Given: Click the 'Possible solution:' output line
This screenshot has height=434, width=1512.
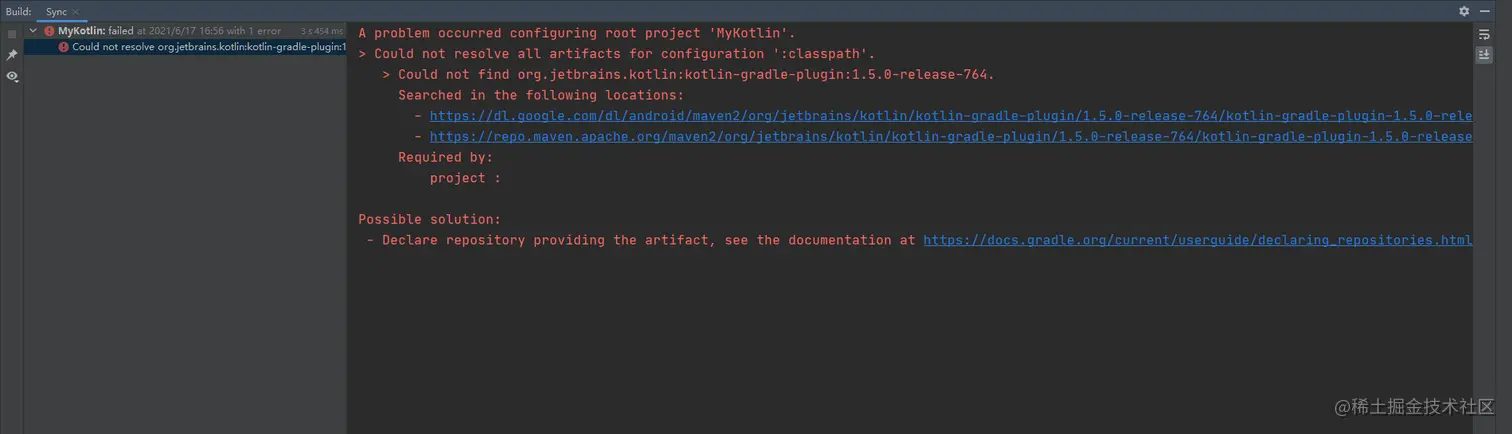Looking at the screenshot, I should click(430, 219).
